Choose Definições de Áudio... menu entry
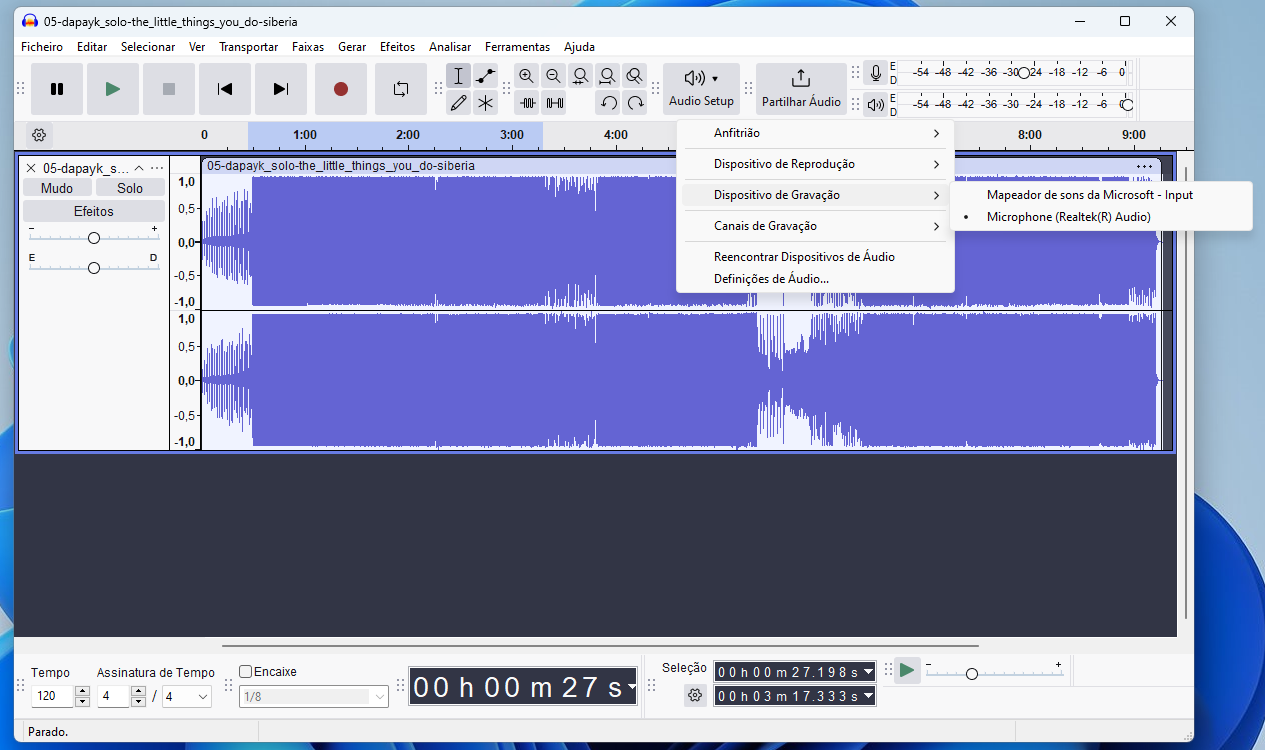The width and height of the screenshot is (1265, 750). click(x=771, y=279)
